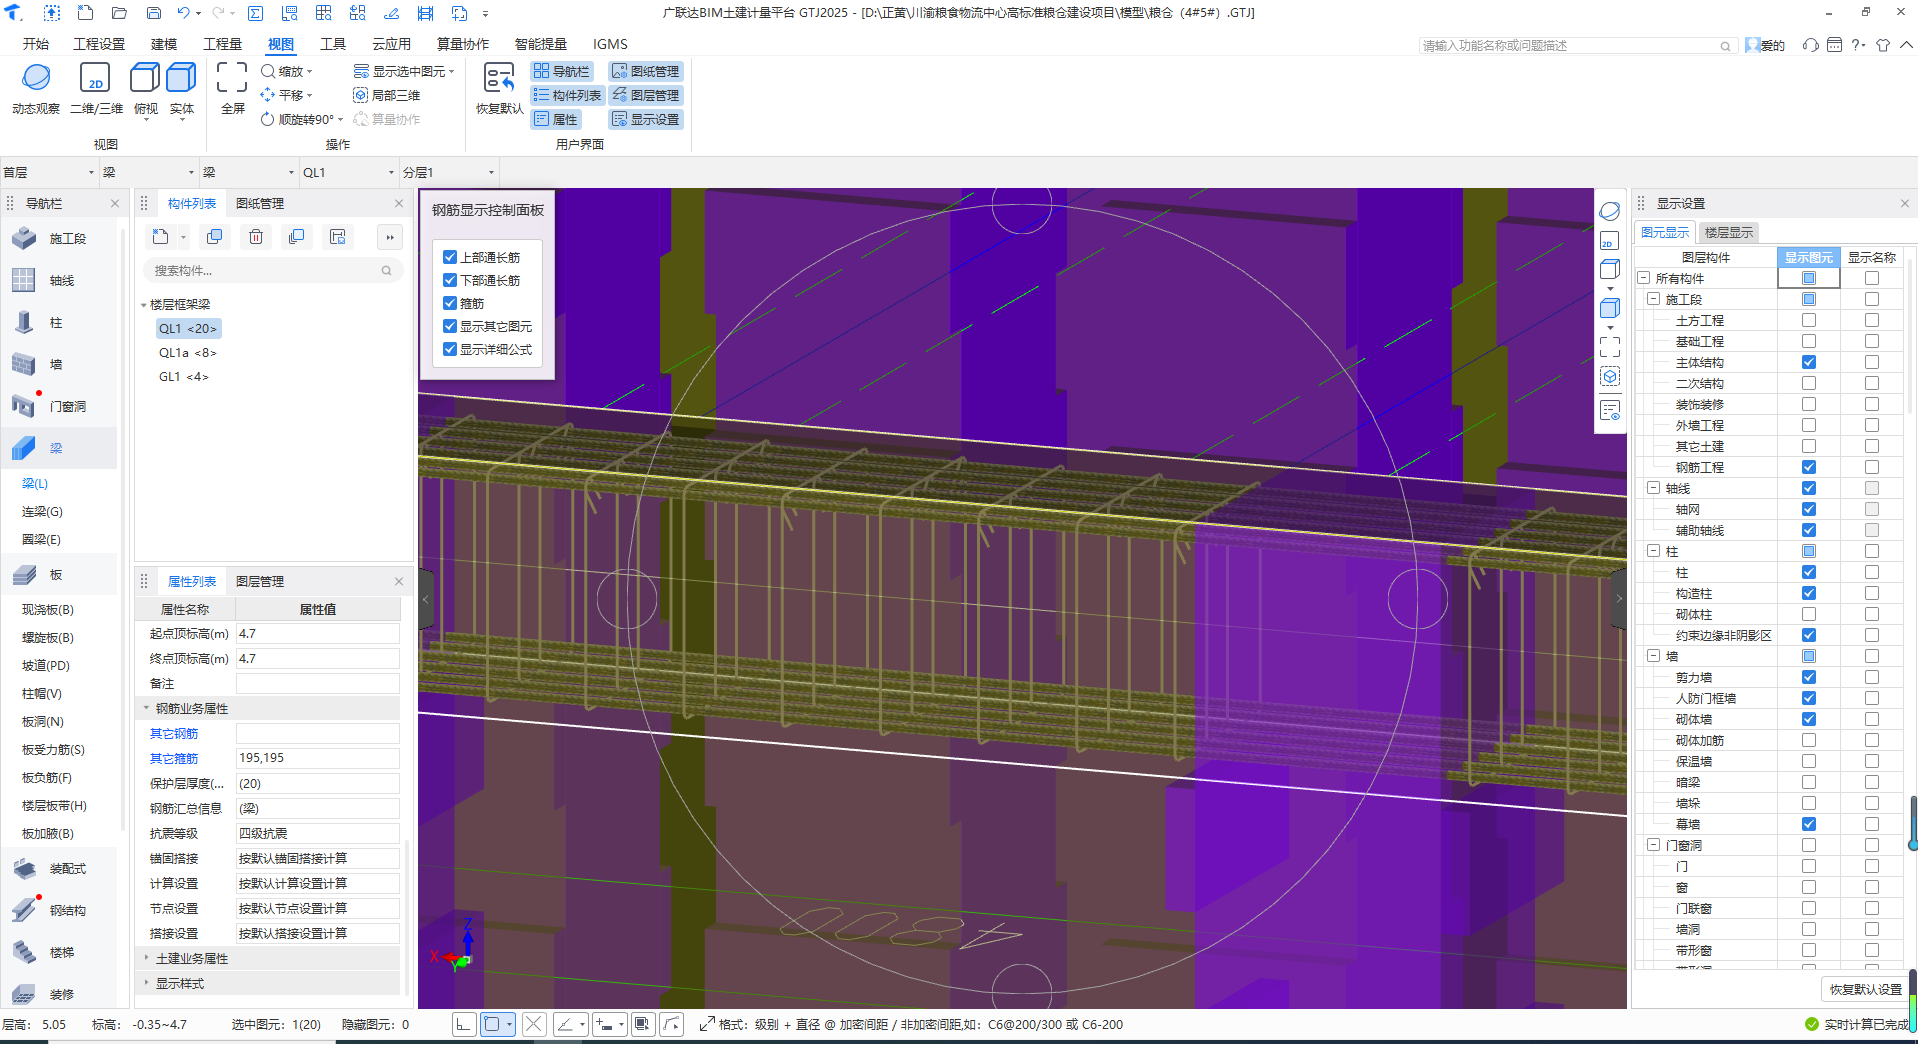Toggle 幕墙 显示图元 checkbox
1918x1044 pixels.
pos(1809,824)
